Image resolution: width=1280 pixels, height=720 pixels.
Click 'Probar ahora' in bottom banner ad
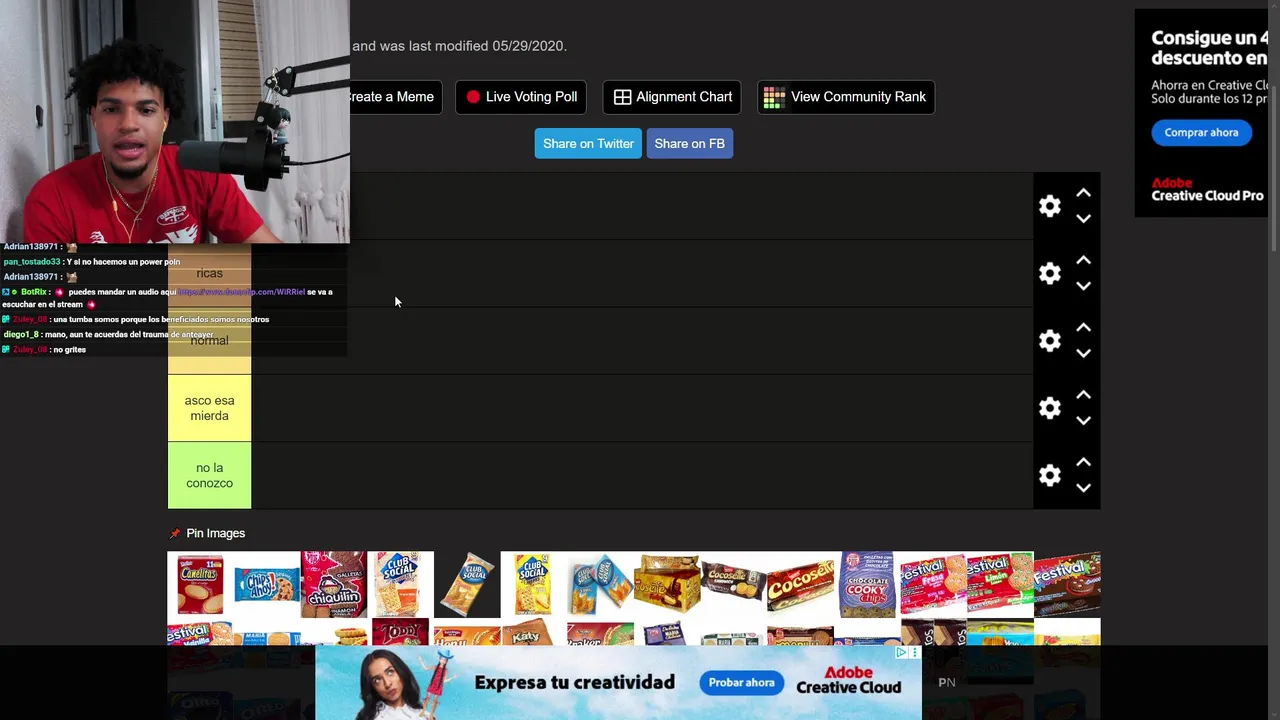click(742, 682)
